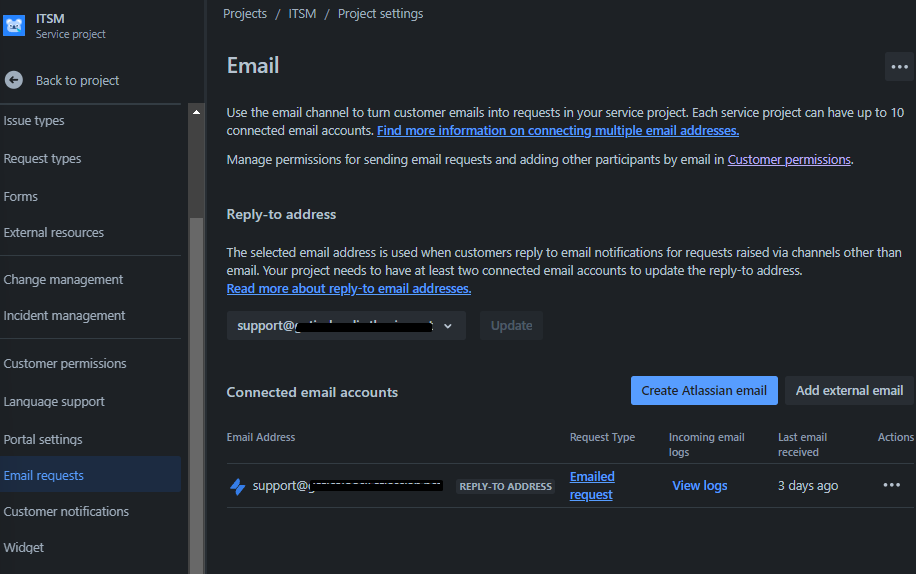Click Add external email button
916x574 pixels.
point(849,390)
